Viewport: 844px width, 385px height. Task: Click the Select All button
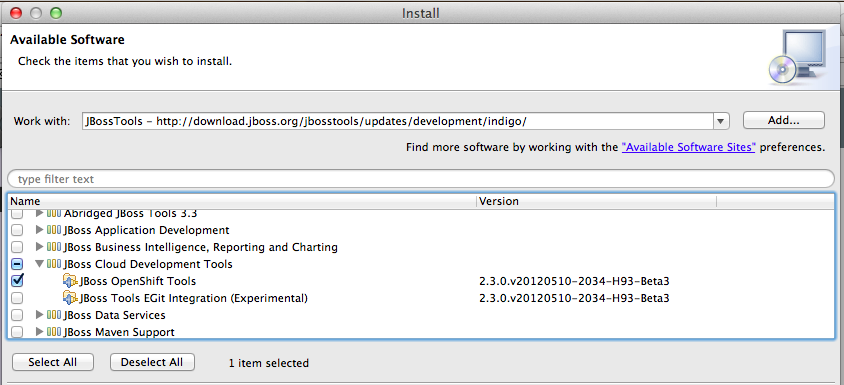click(53, 362)
